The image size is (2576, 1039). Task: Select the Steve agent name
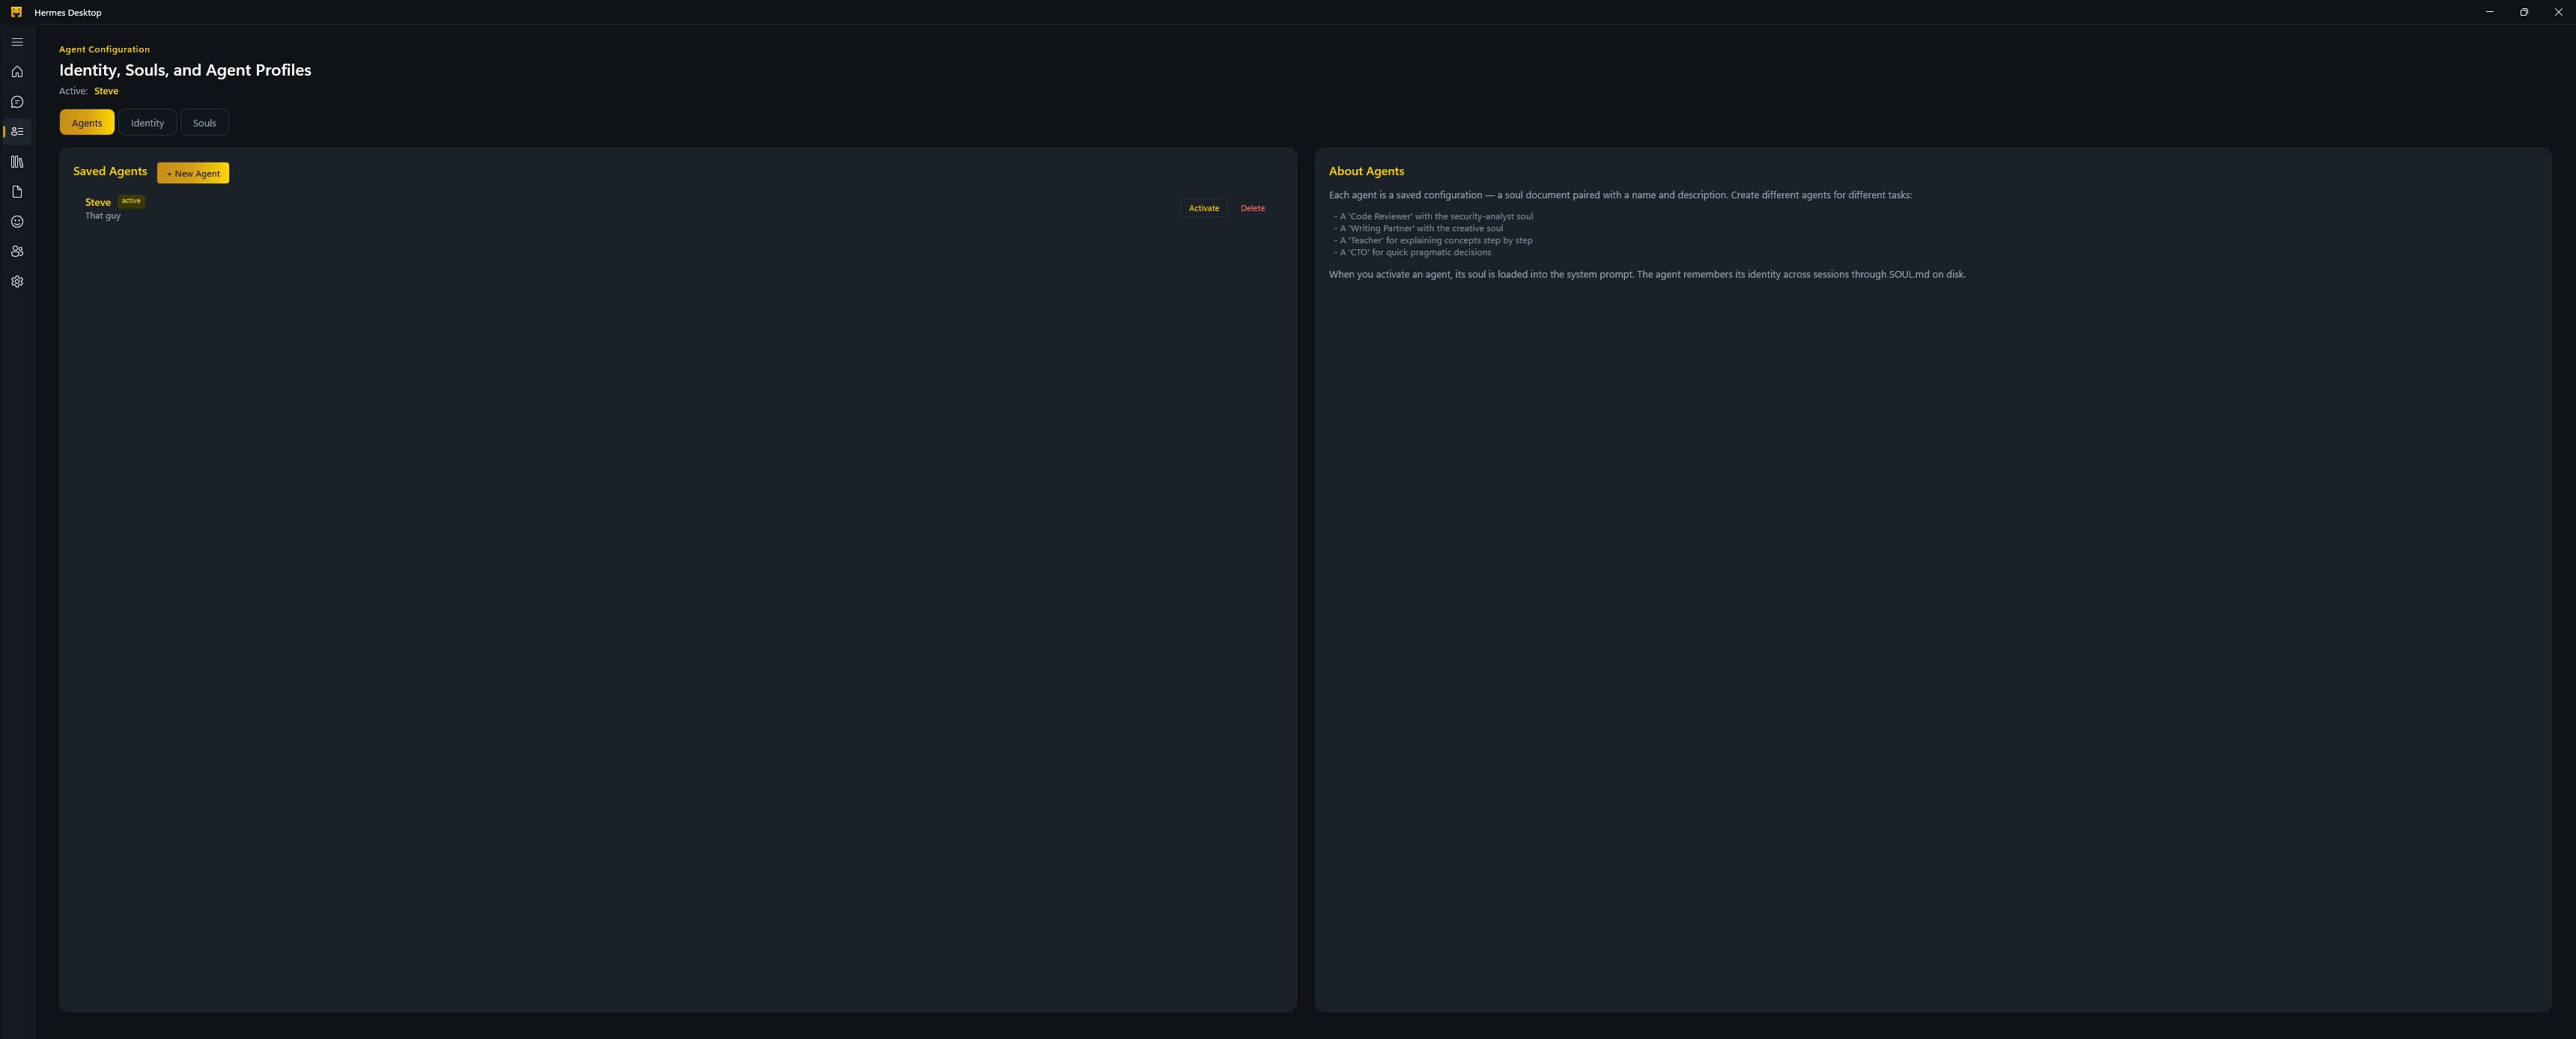click(x=98, y=202)
